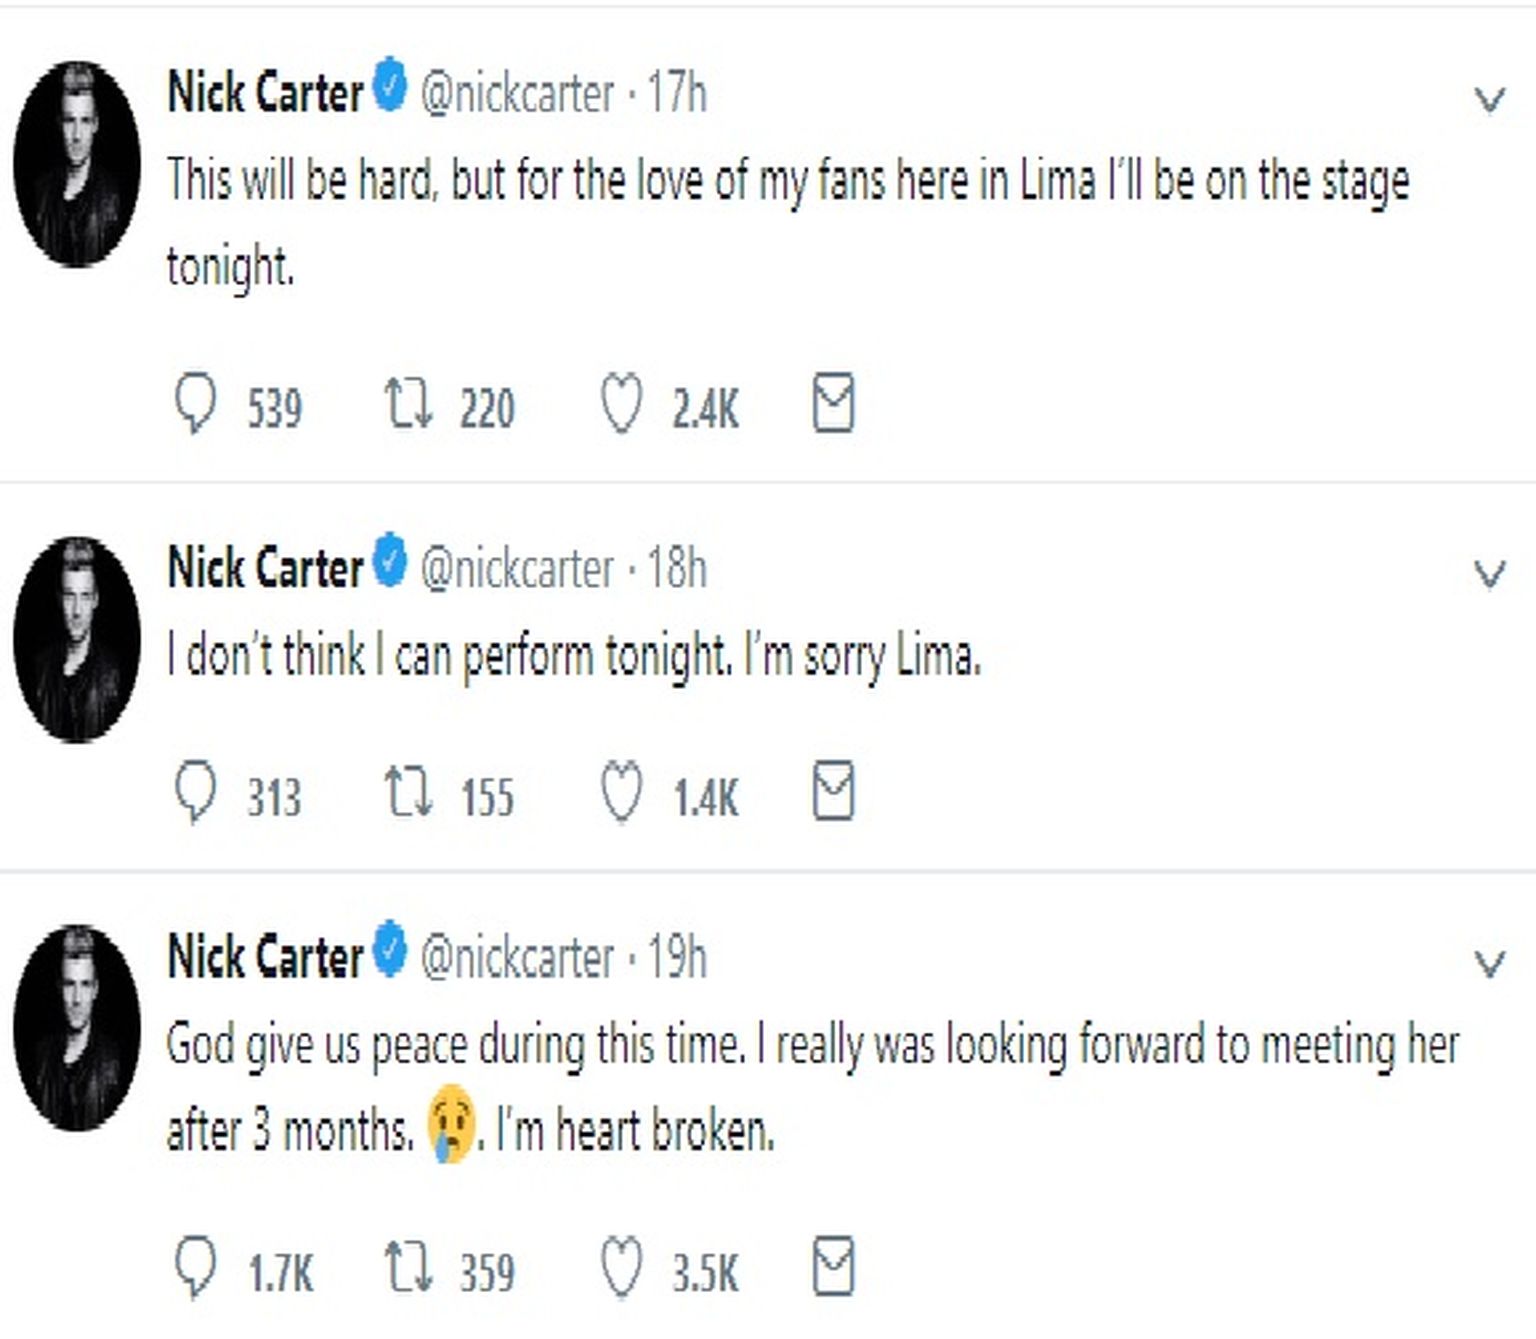The image size is (1536, 1339).
Task: Open Nick Carter's profile from the 19h tweet name
Action: click(x=265, y=957)
